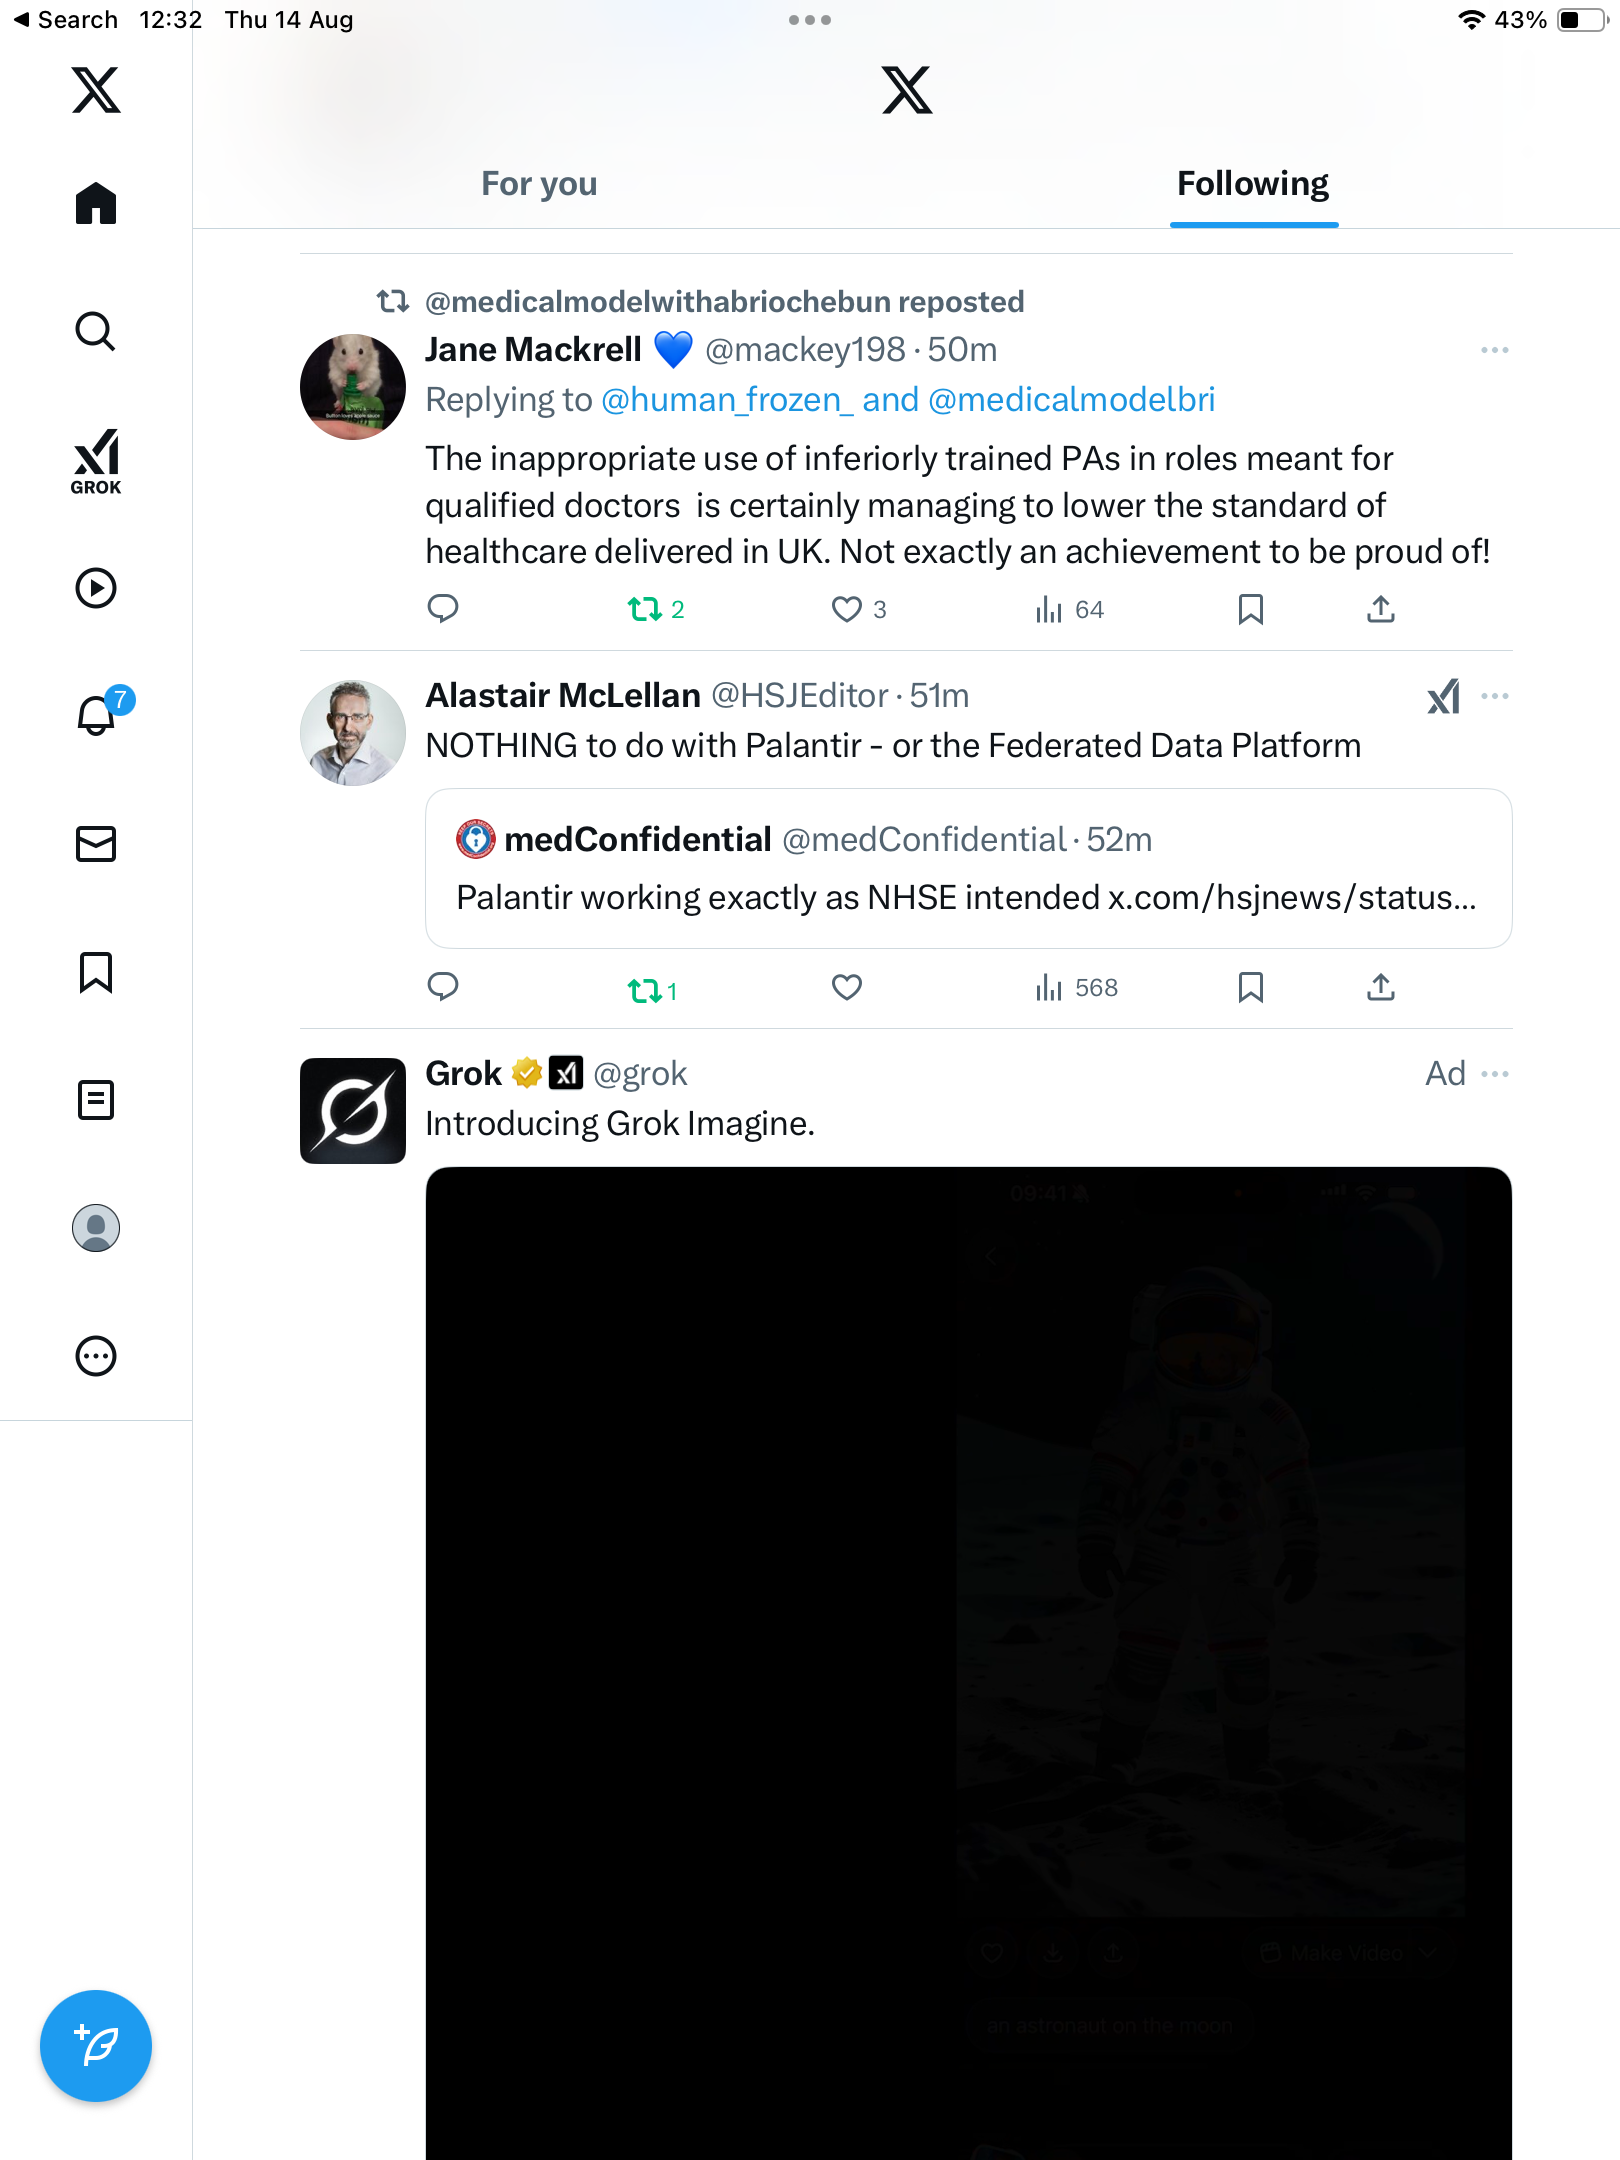1620x2160 pixels.
Task: Open more options on Jane Mackrell's post
Action: (1494, 350)
